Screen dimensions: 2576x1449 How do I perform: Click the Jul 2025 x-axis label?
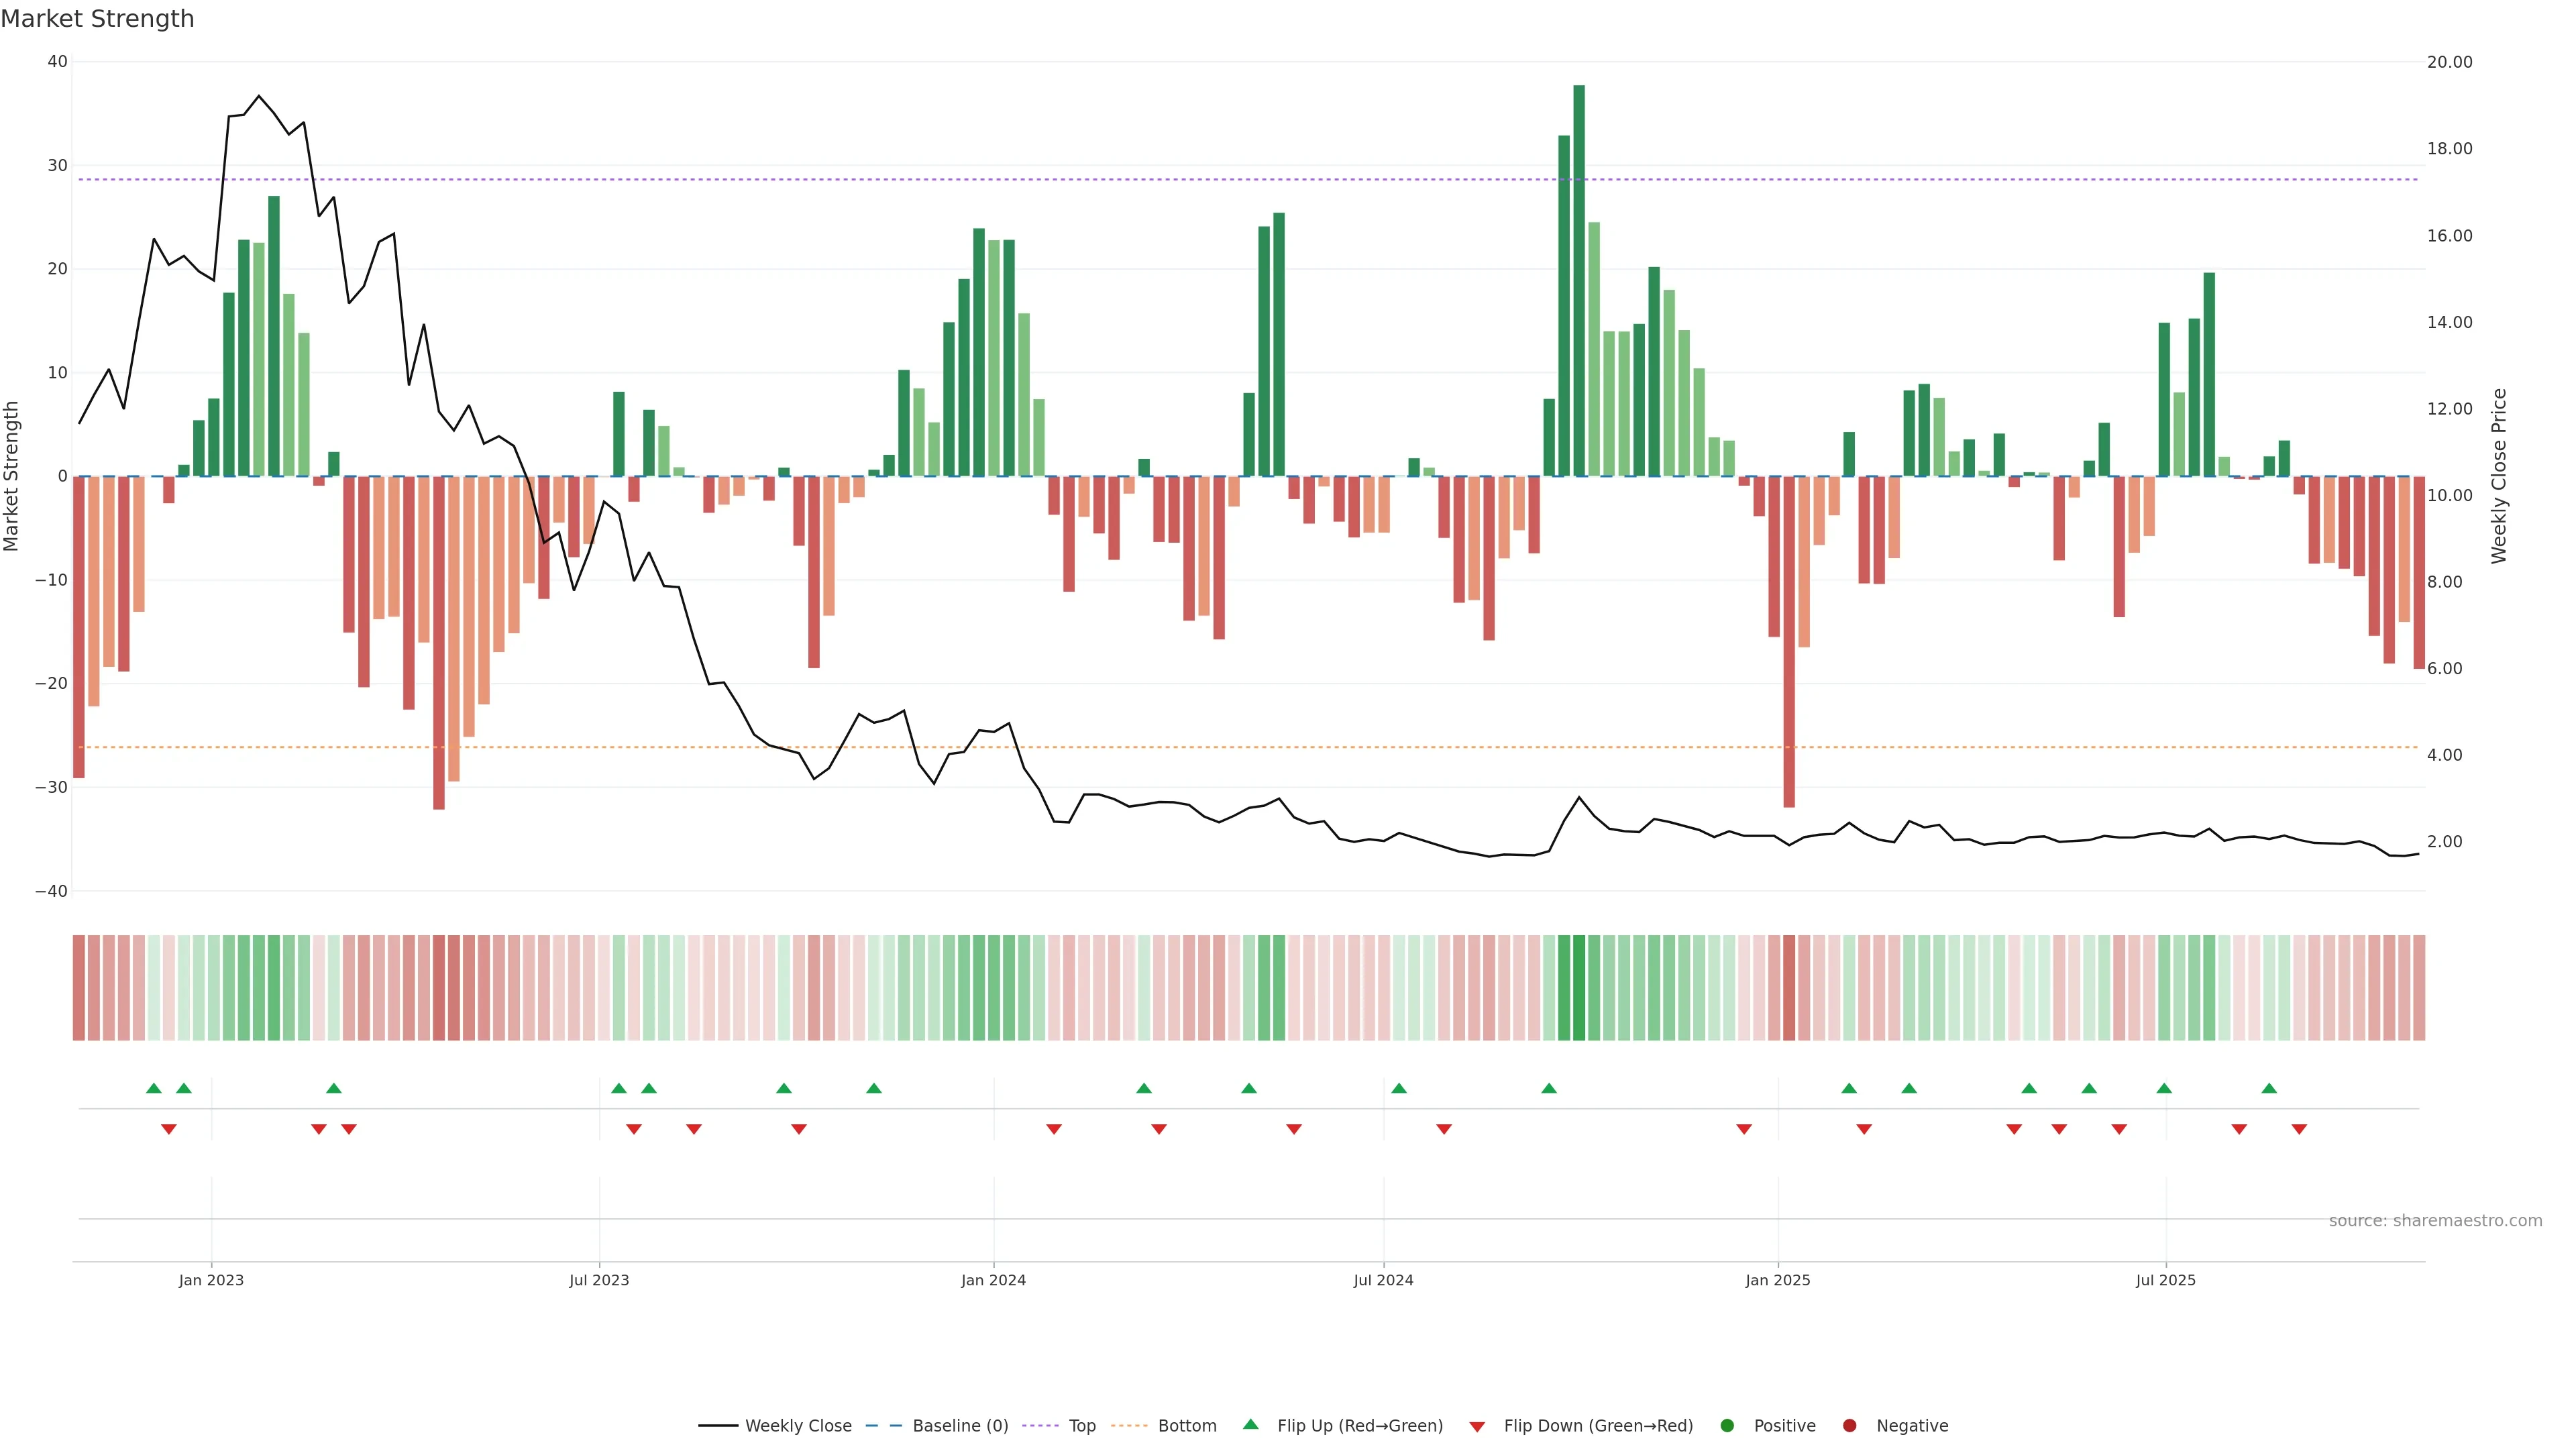pyautogui.click(x=2165, y=1280)
